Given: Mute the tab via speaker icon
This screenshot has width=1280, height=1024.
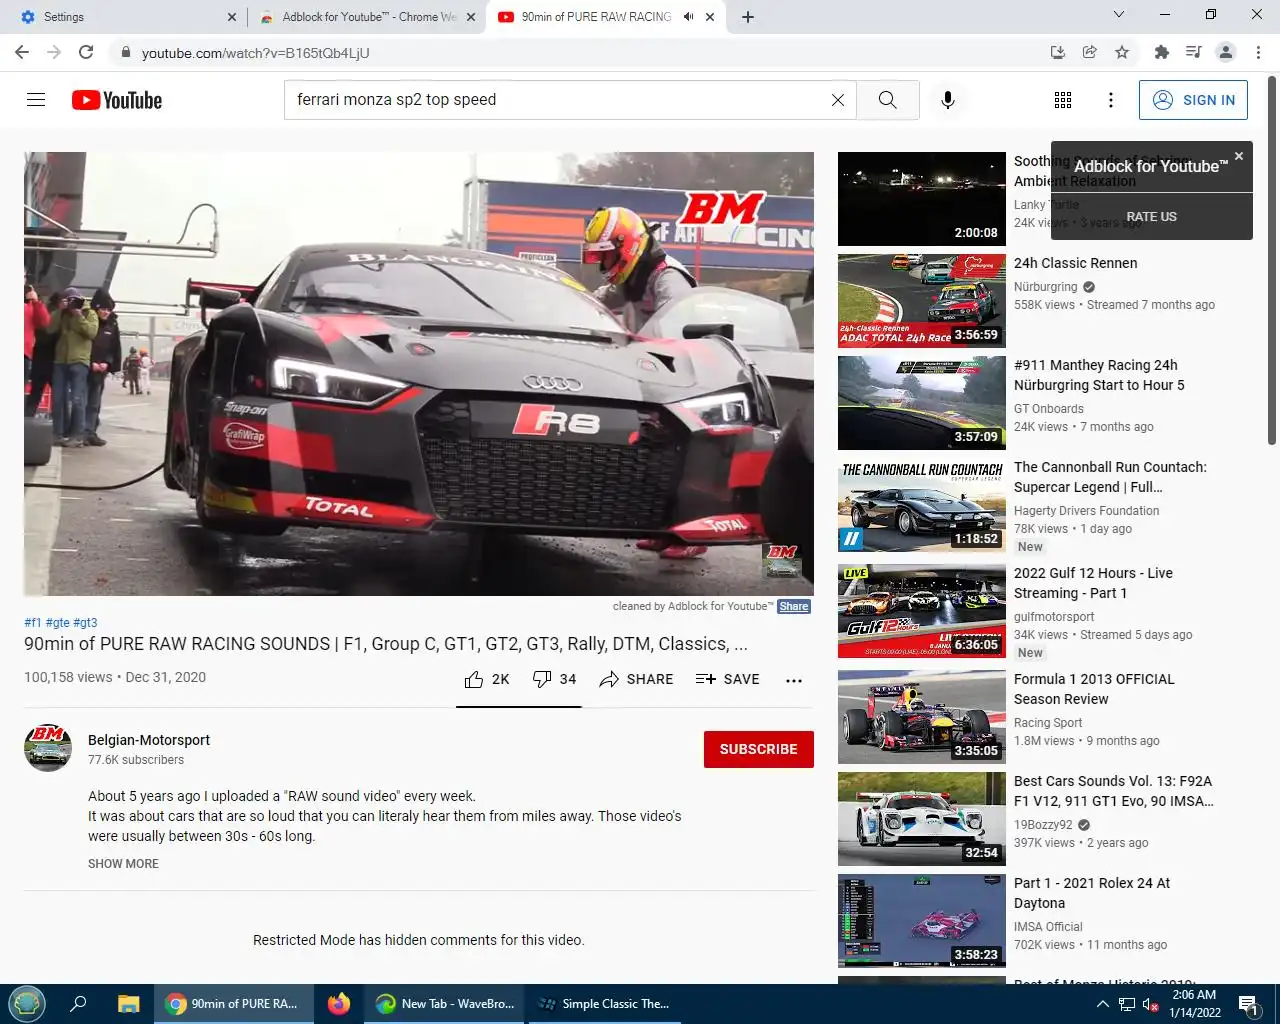Looking at the screenshot, I should pyautogui.click(x=688, y=17).
